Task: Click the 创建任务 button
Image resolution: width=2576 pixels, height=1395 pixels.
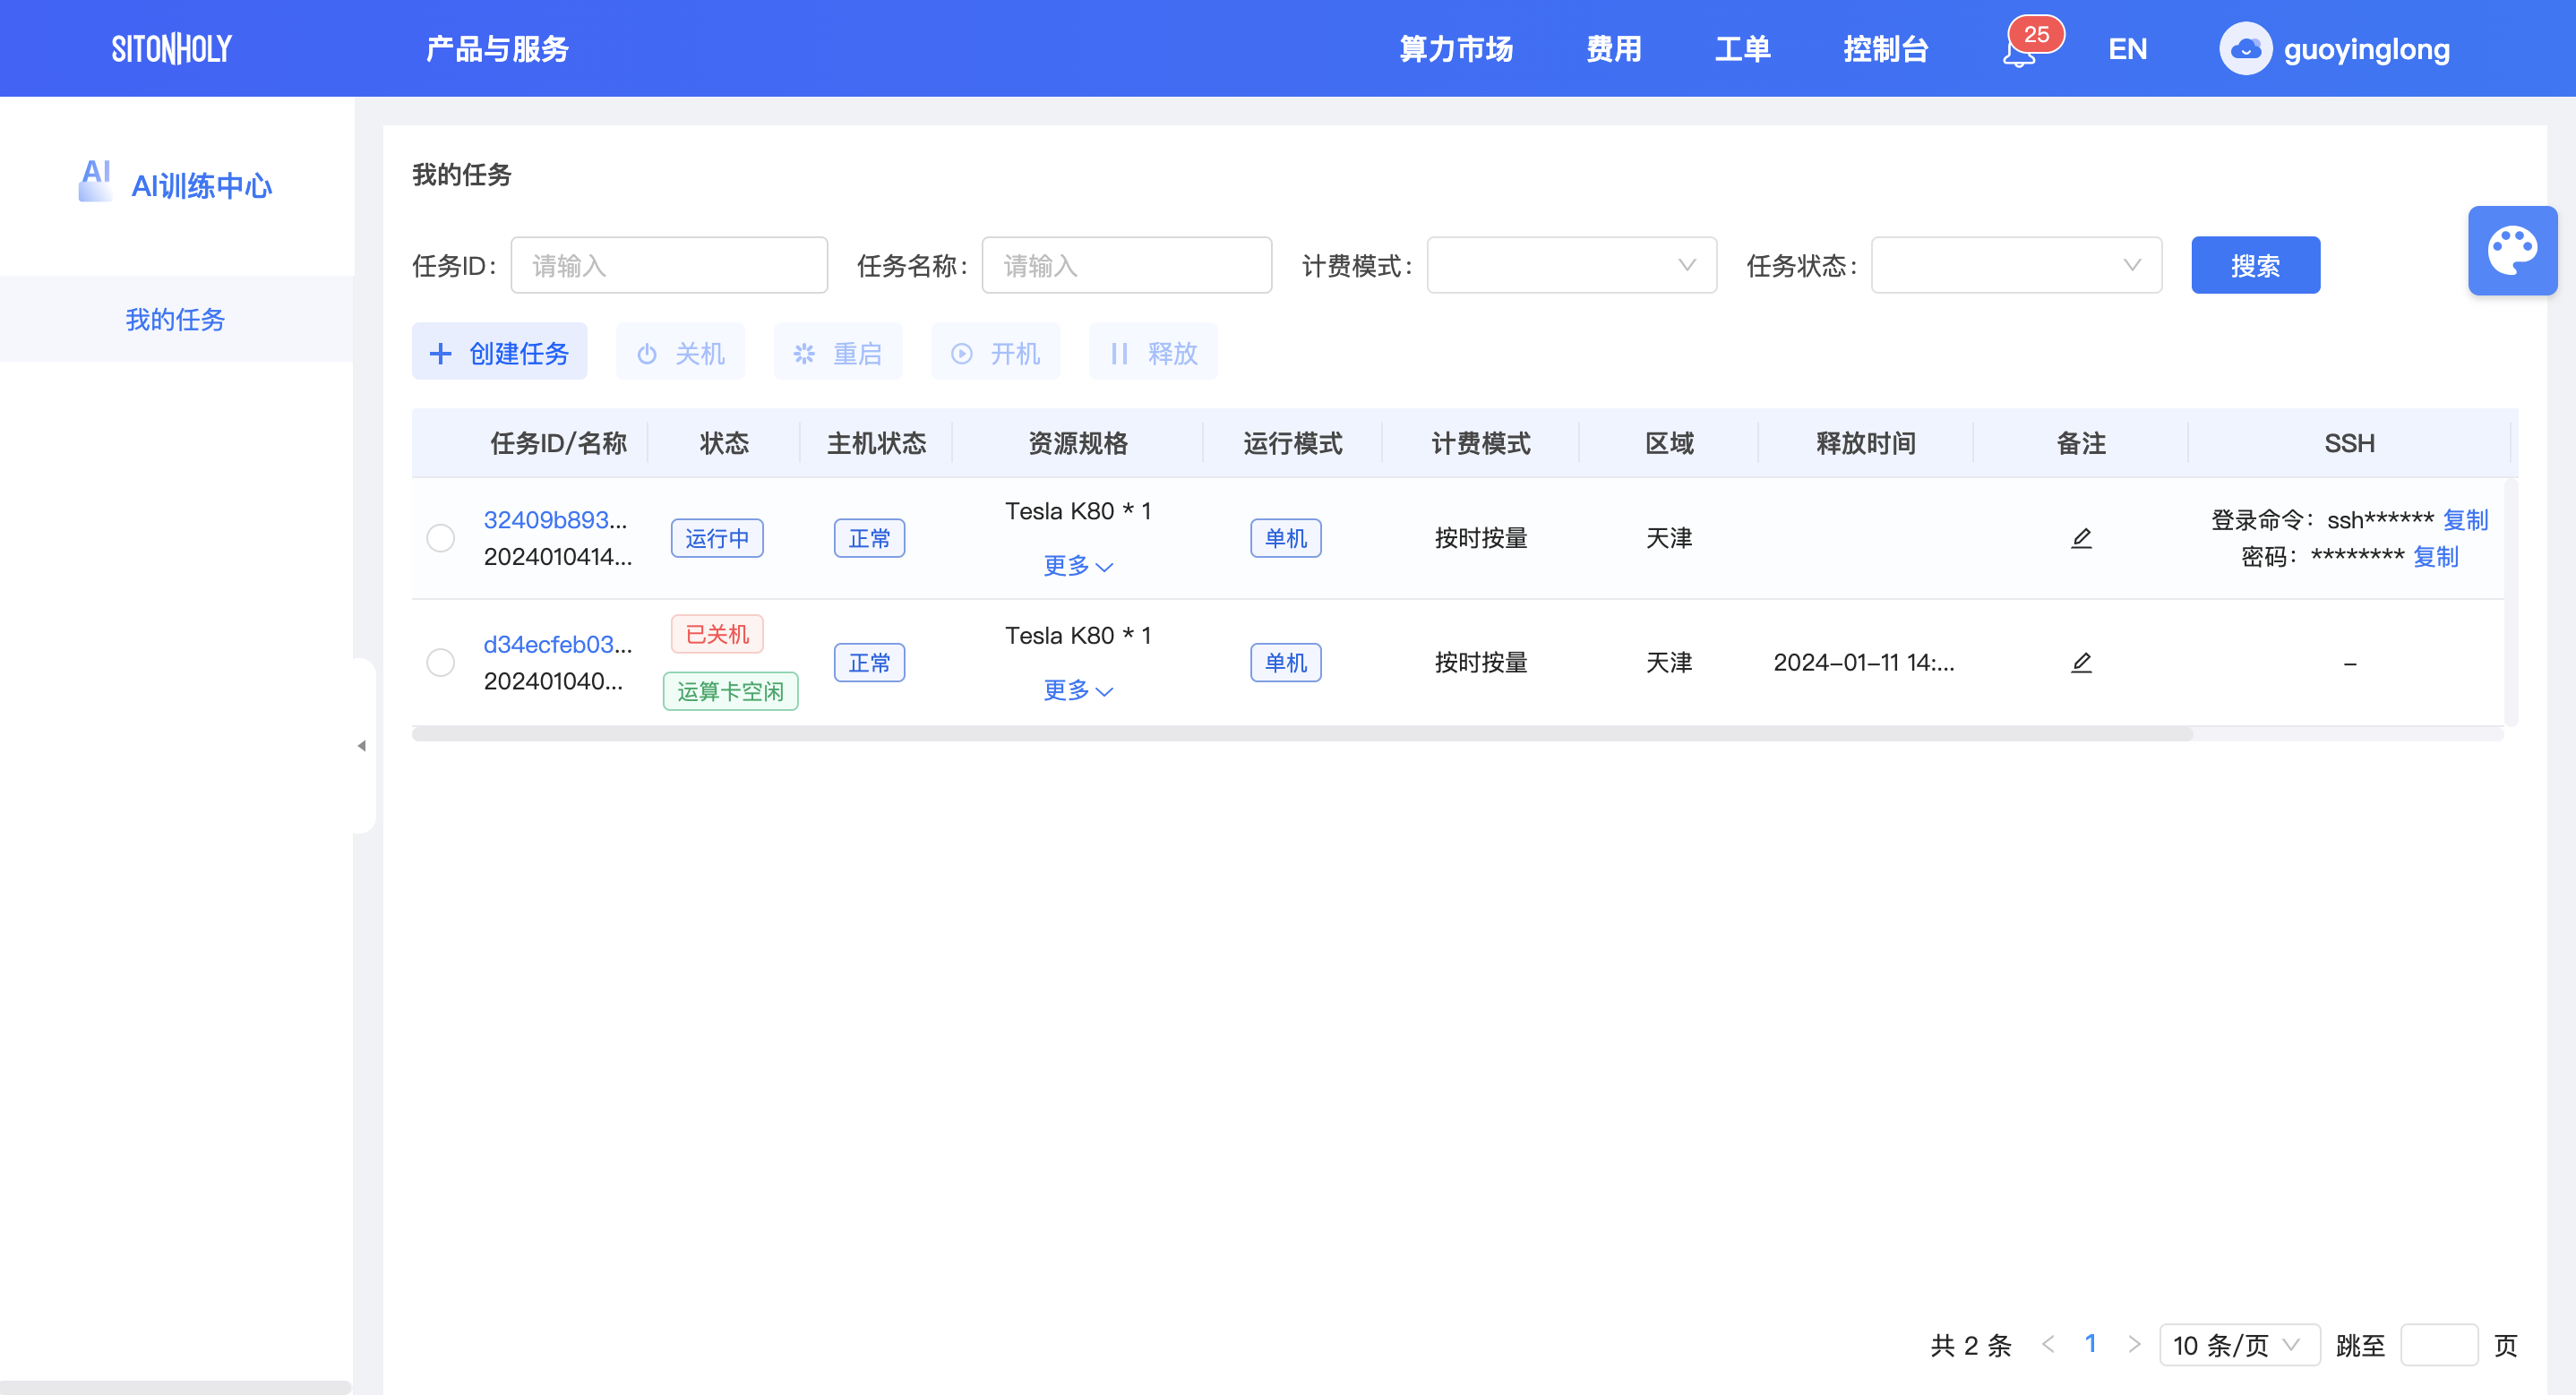Action: pos(499,352)
